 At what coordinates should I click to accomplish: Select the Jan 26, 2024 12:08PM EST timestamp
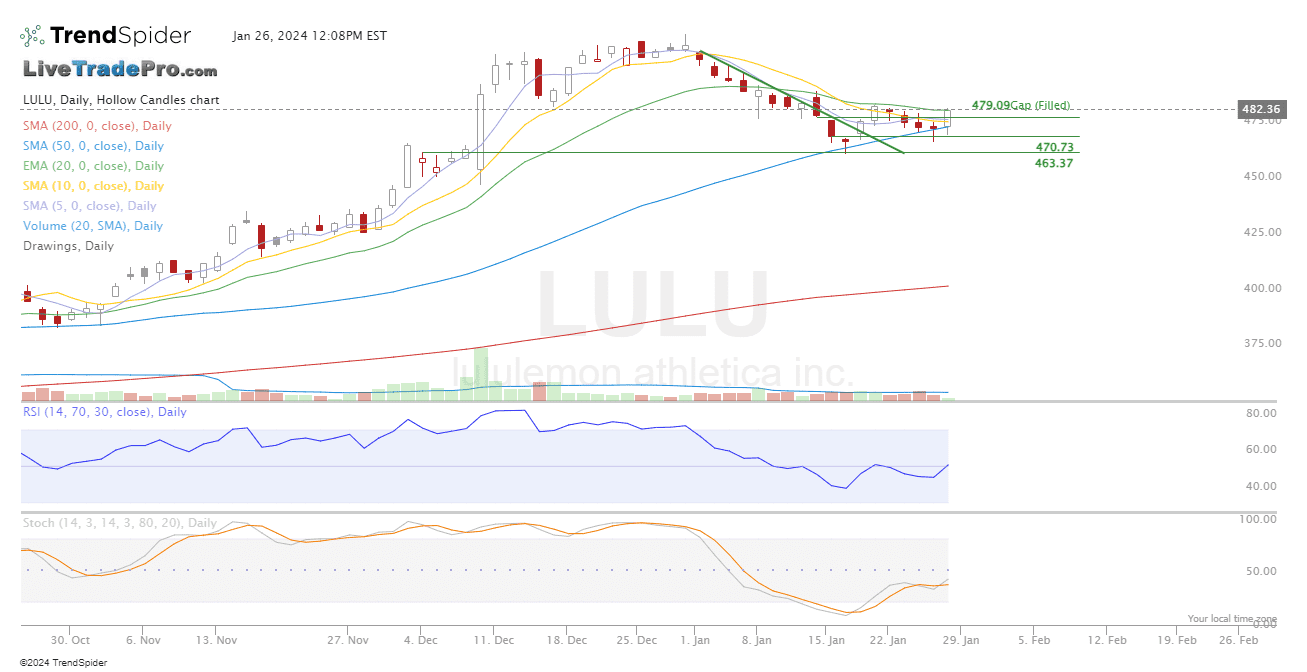pyautogui.click(x=309, y=36)
